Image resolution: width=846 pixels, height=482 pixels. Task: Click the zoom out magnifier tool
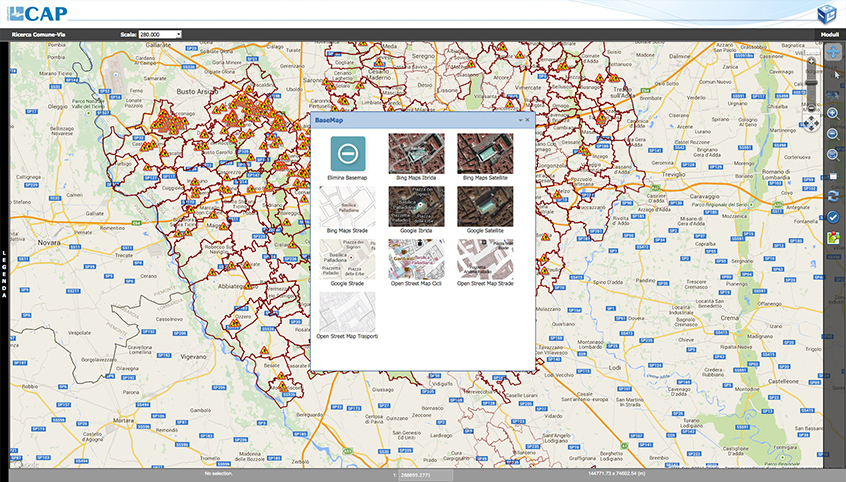(x=833, y=134)
